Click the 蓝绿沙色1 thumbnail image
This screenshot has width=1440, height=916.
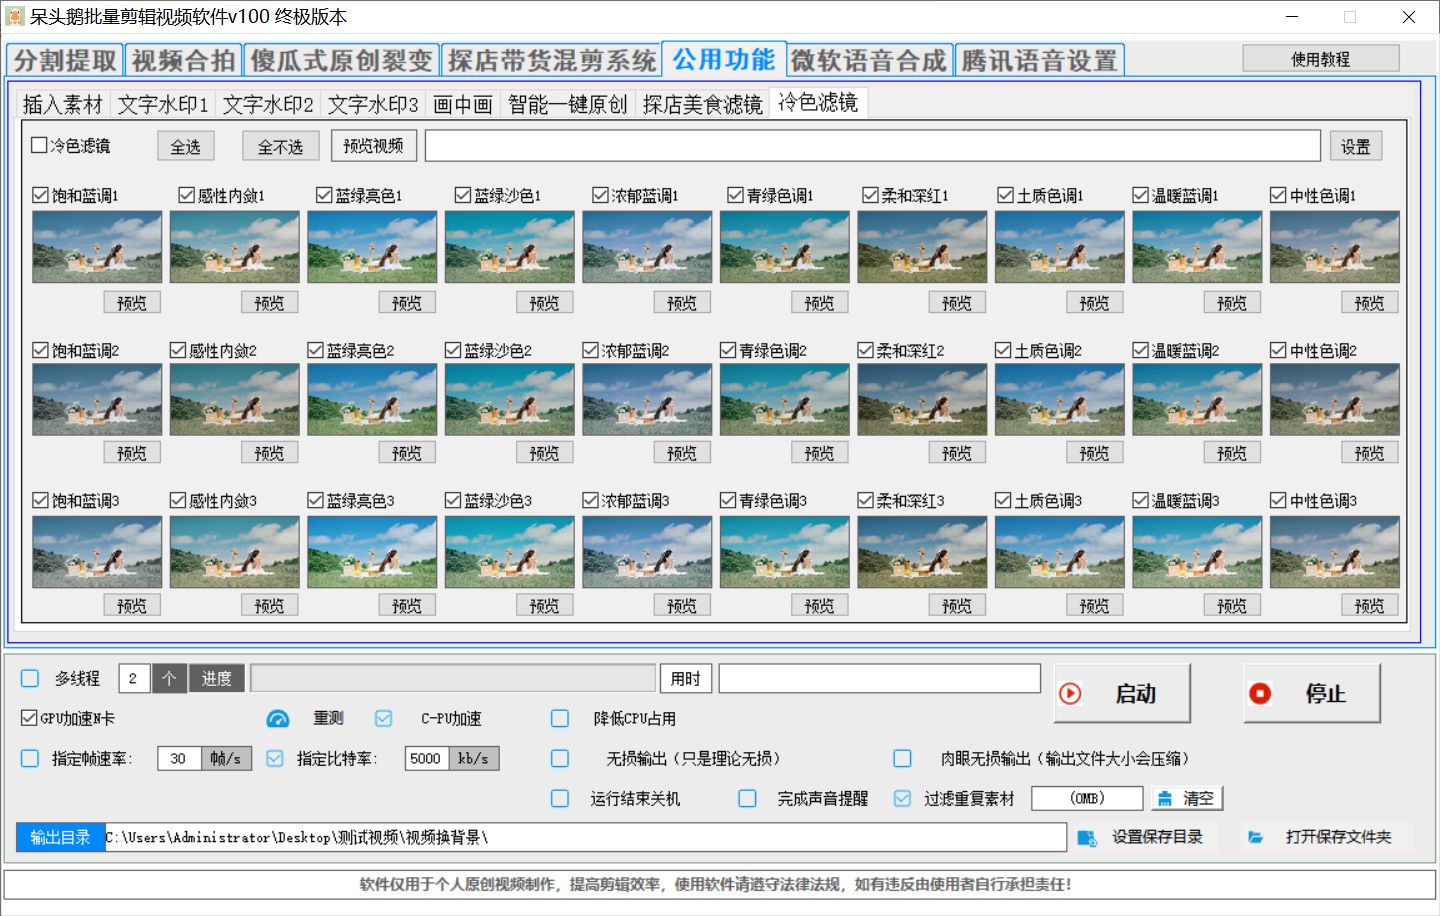(x=510, y=247)
